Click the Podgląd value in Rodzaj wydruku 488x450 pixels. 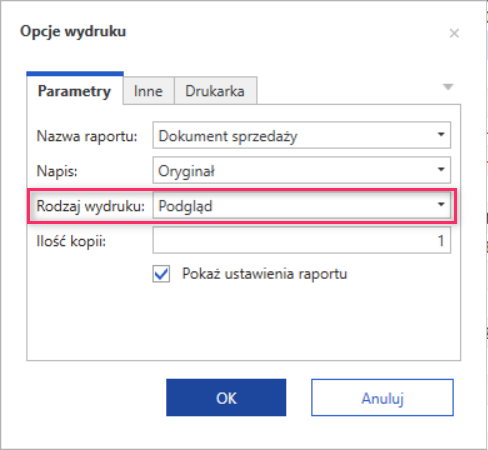click(185, 206)
